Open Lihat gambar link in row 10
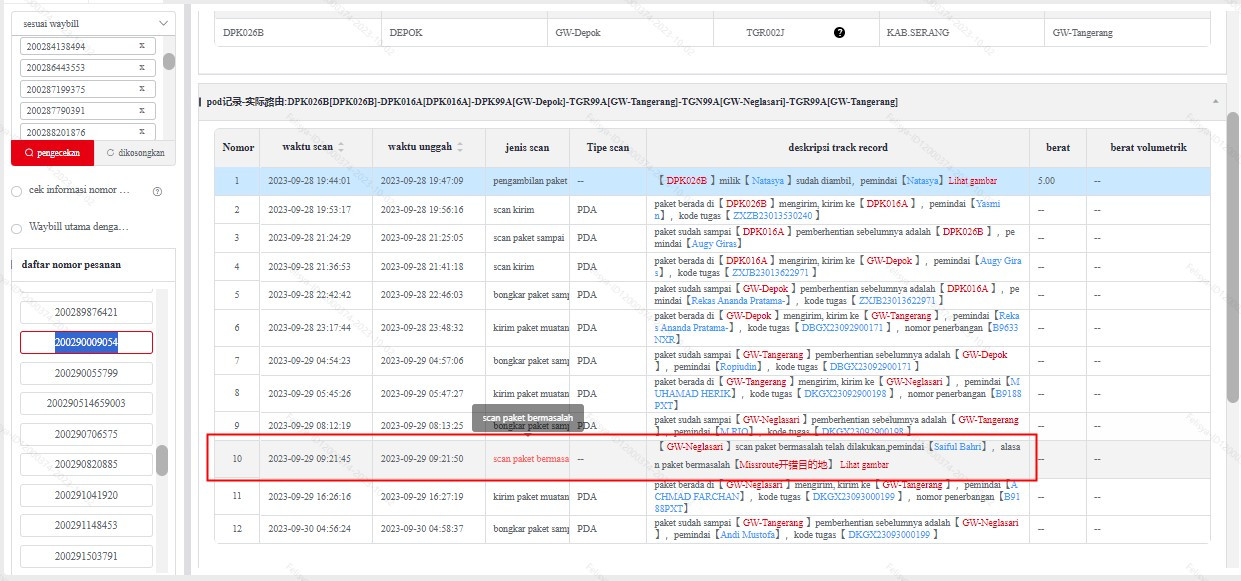This screenshot has height=581, width=1241. [x=864, y=465]
